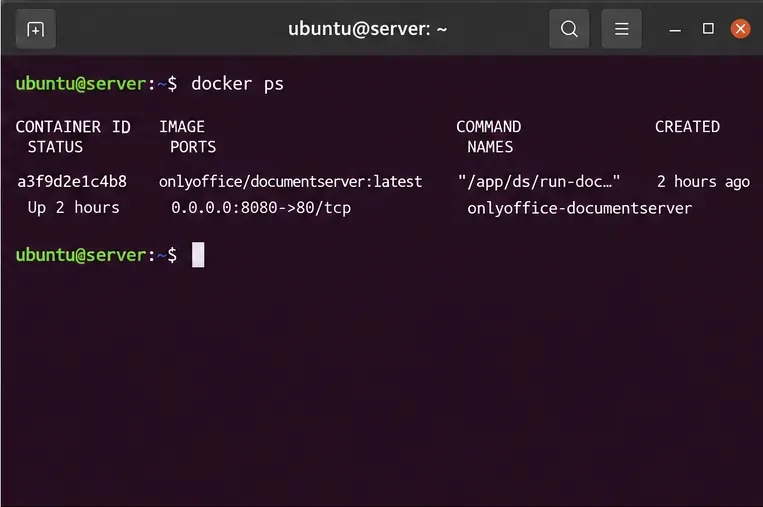
Task: Minimize the terminal window
Action: 675,30
